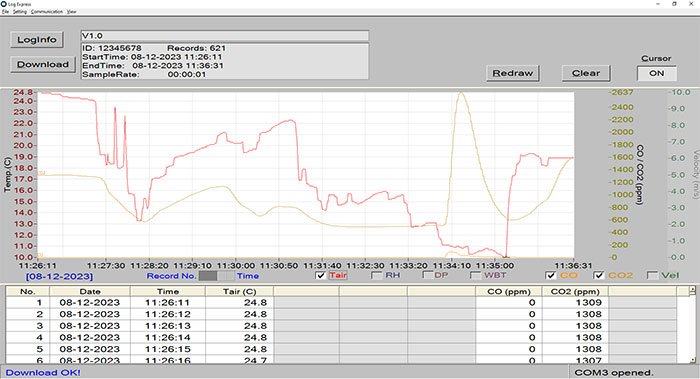Uncheck the Tair checkbox
The image size is (700, 379).
pos(321,275)
